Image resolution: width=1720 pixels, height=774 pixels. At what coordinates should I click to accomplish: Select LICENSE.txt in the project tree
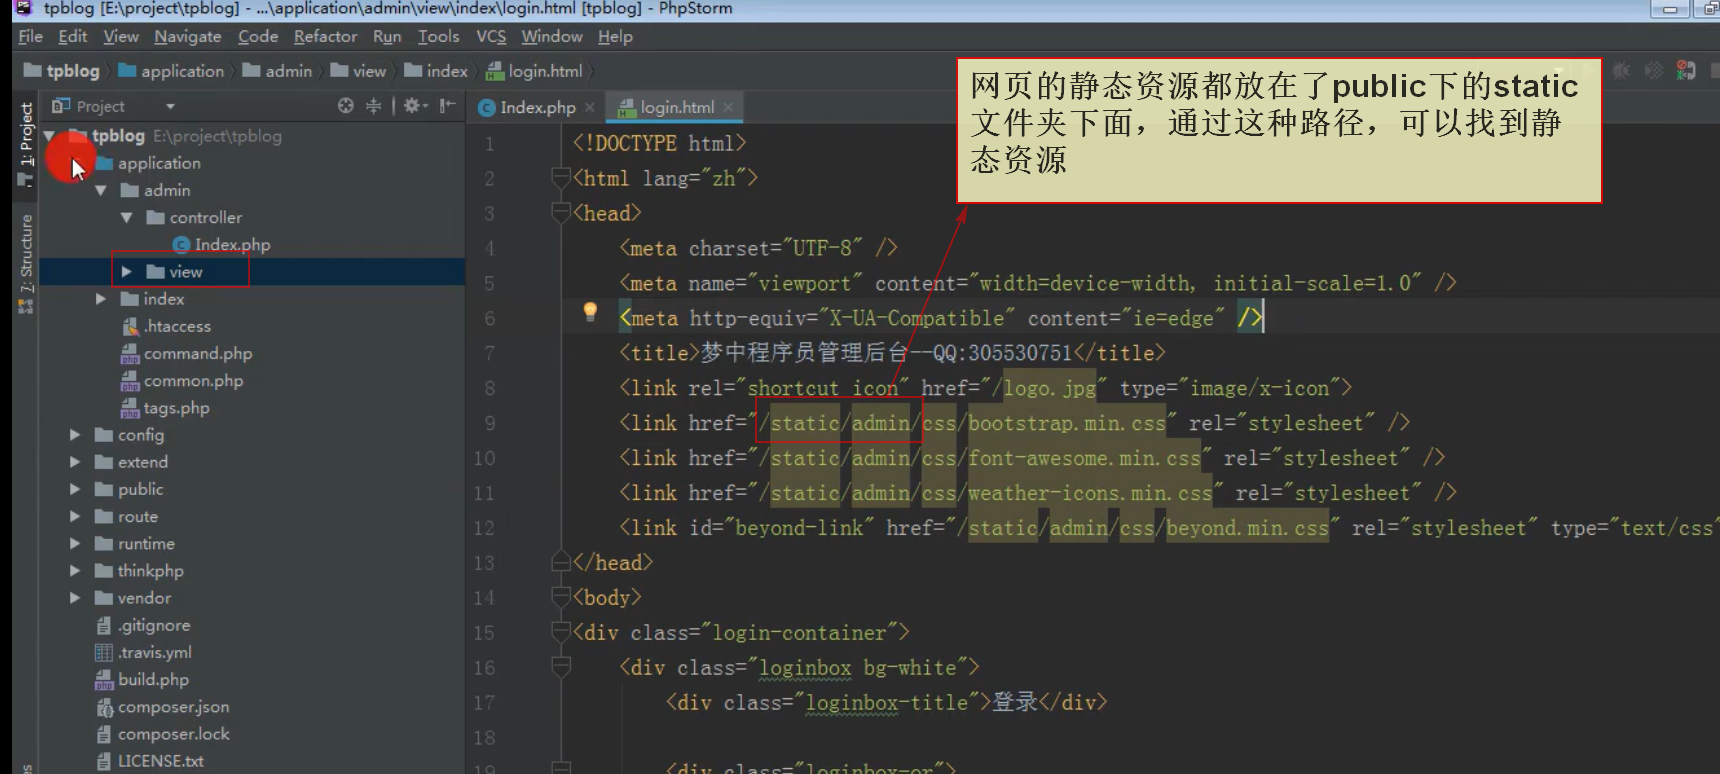(149, 761)
